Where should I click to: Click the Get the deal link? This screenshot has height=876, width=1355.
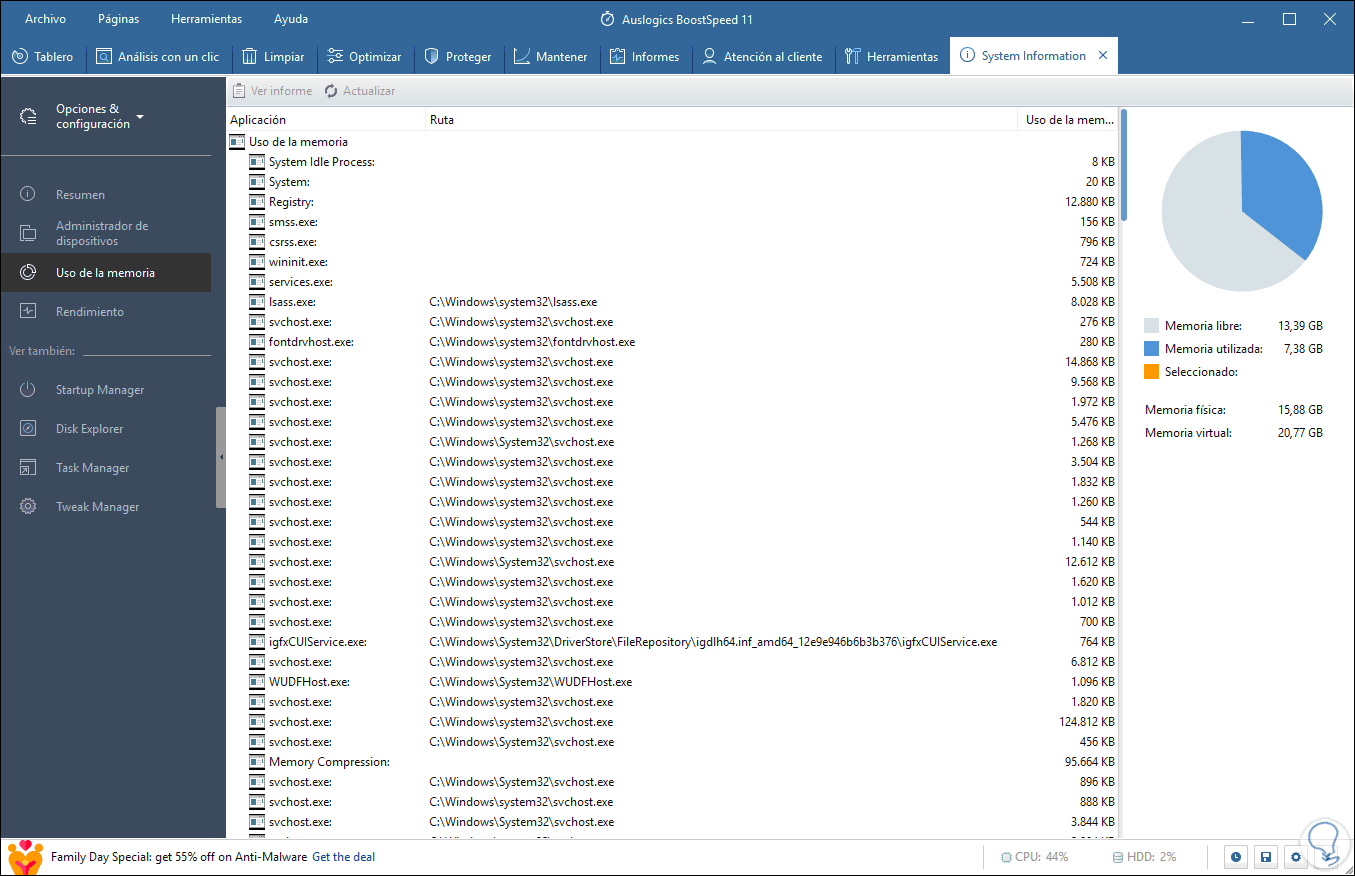(x=343, y=857)
